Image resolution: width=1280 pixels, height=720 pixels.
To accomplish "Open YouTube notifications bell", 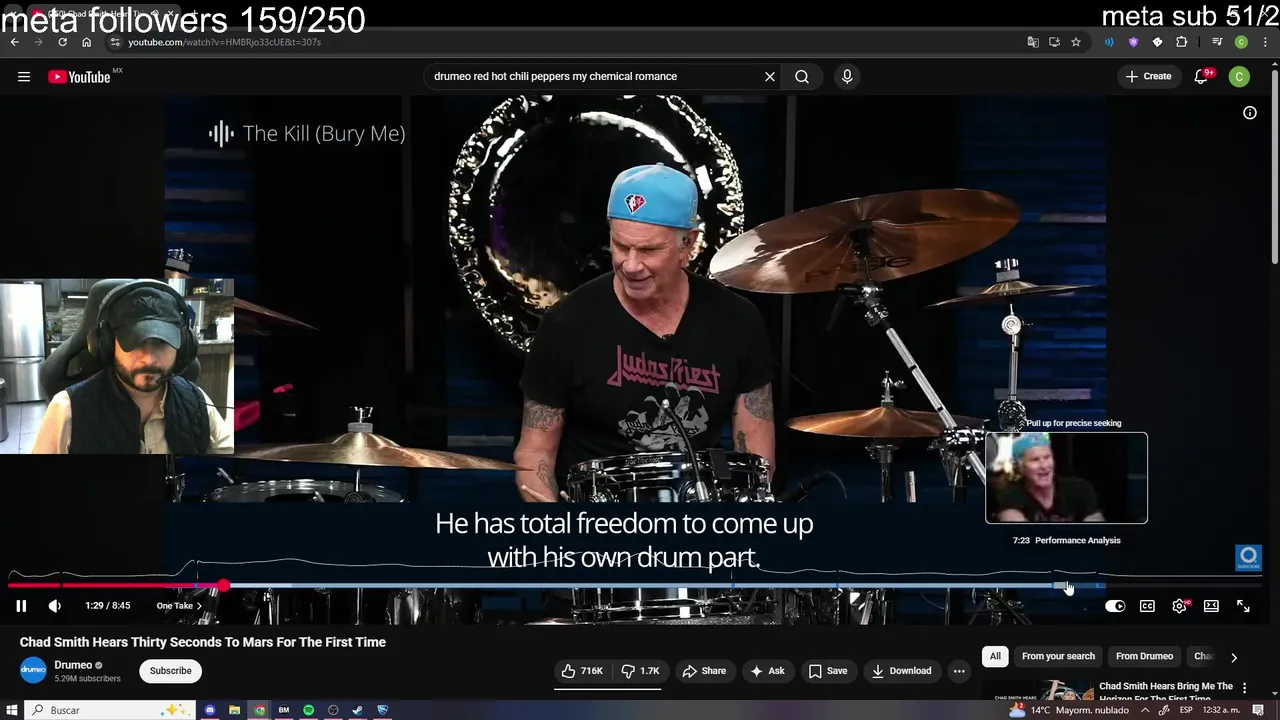I will click(x=1202, y=76).
